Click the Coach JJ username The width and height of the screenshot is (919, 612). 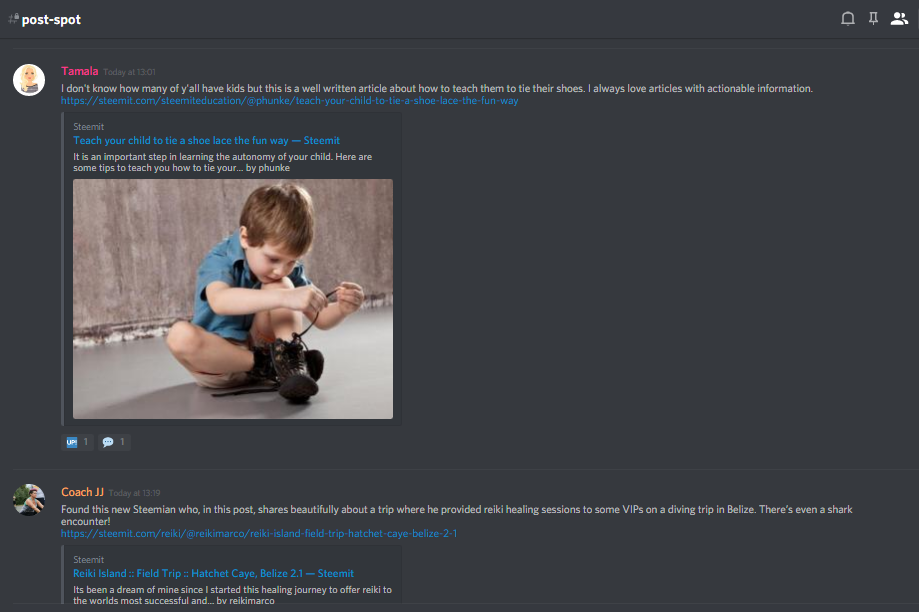(82, 492)
